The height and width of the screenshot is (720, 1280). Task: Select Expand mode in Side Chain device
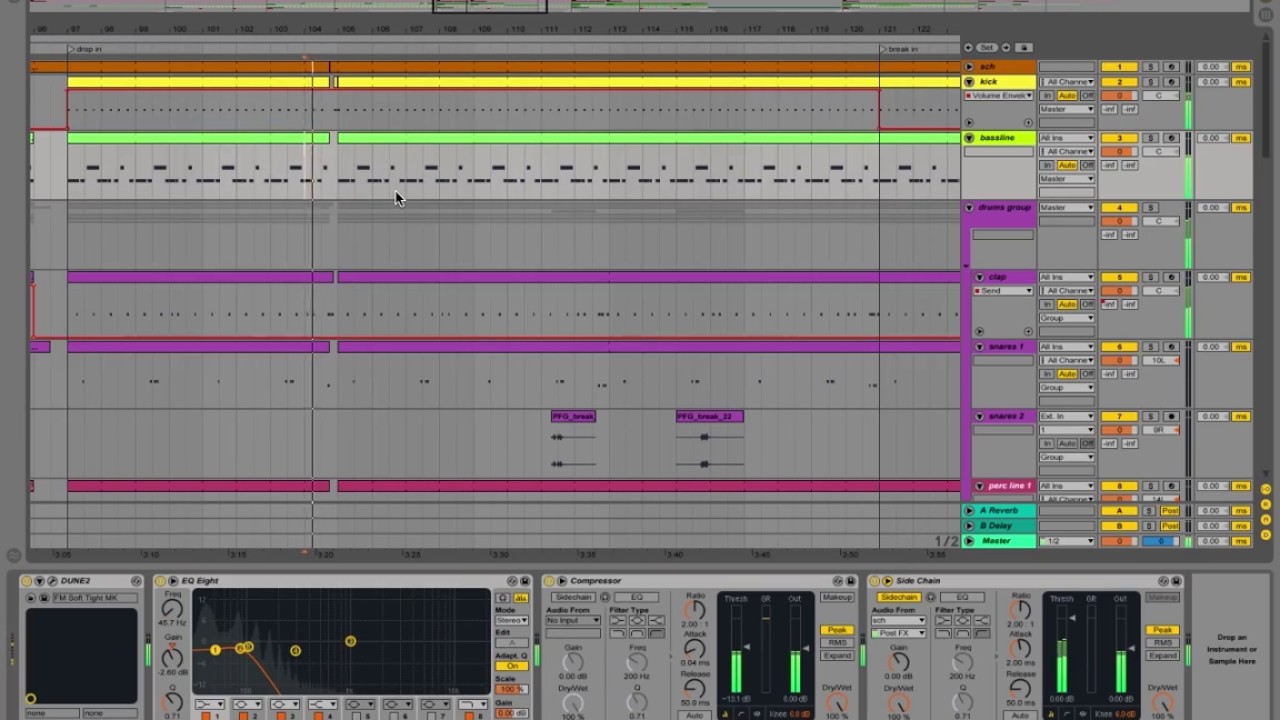pos(1163,655)
